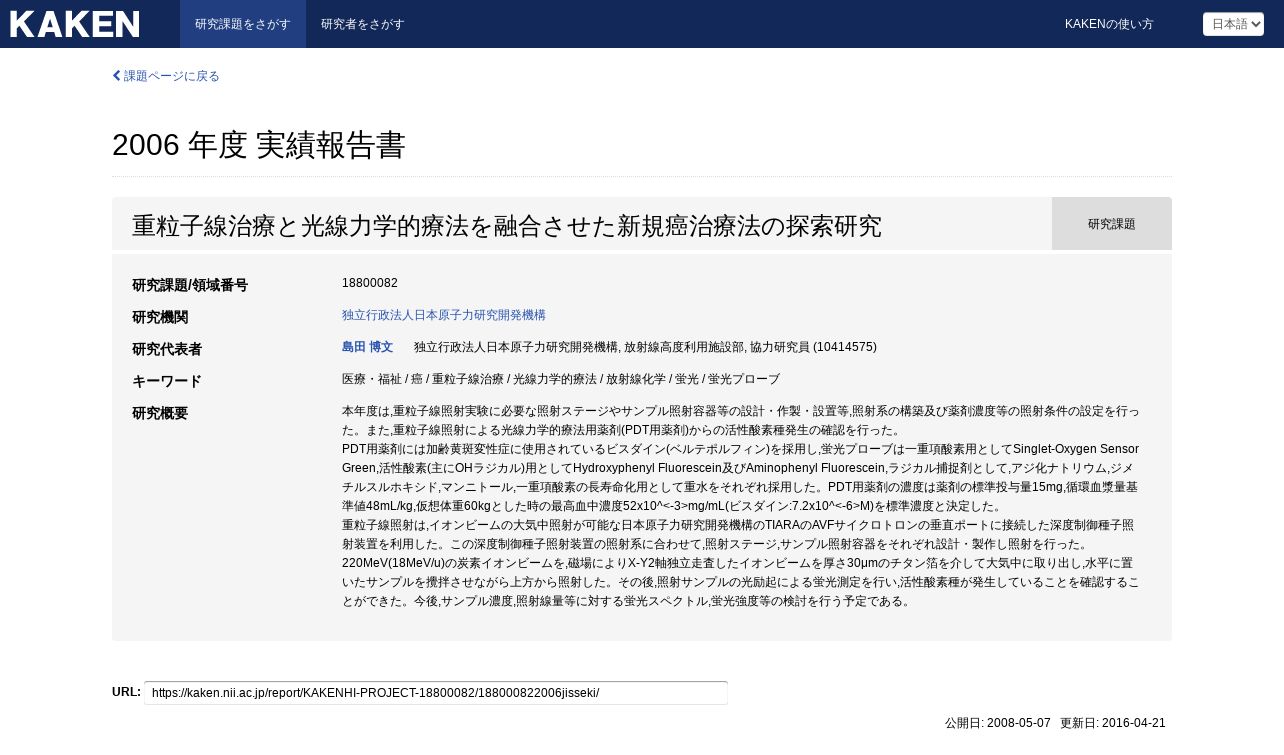Open the 研究課題をさがす tab

(x=243, y=24)
